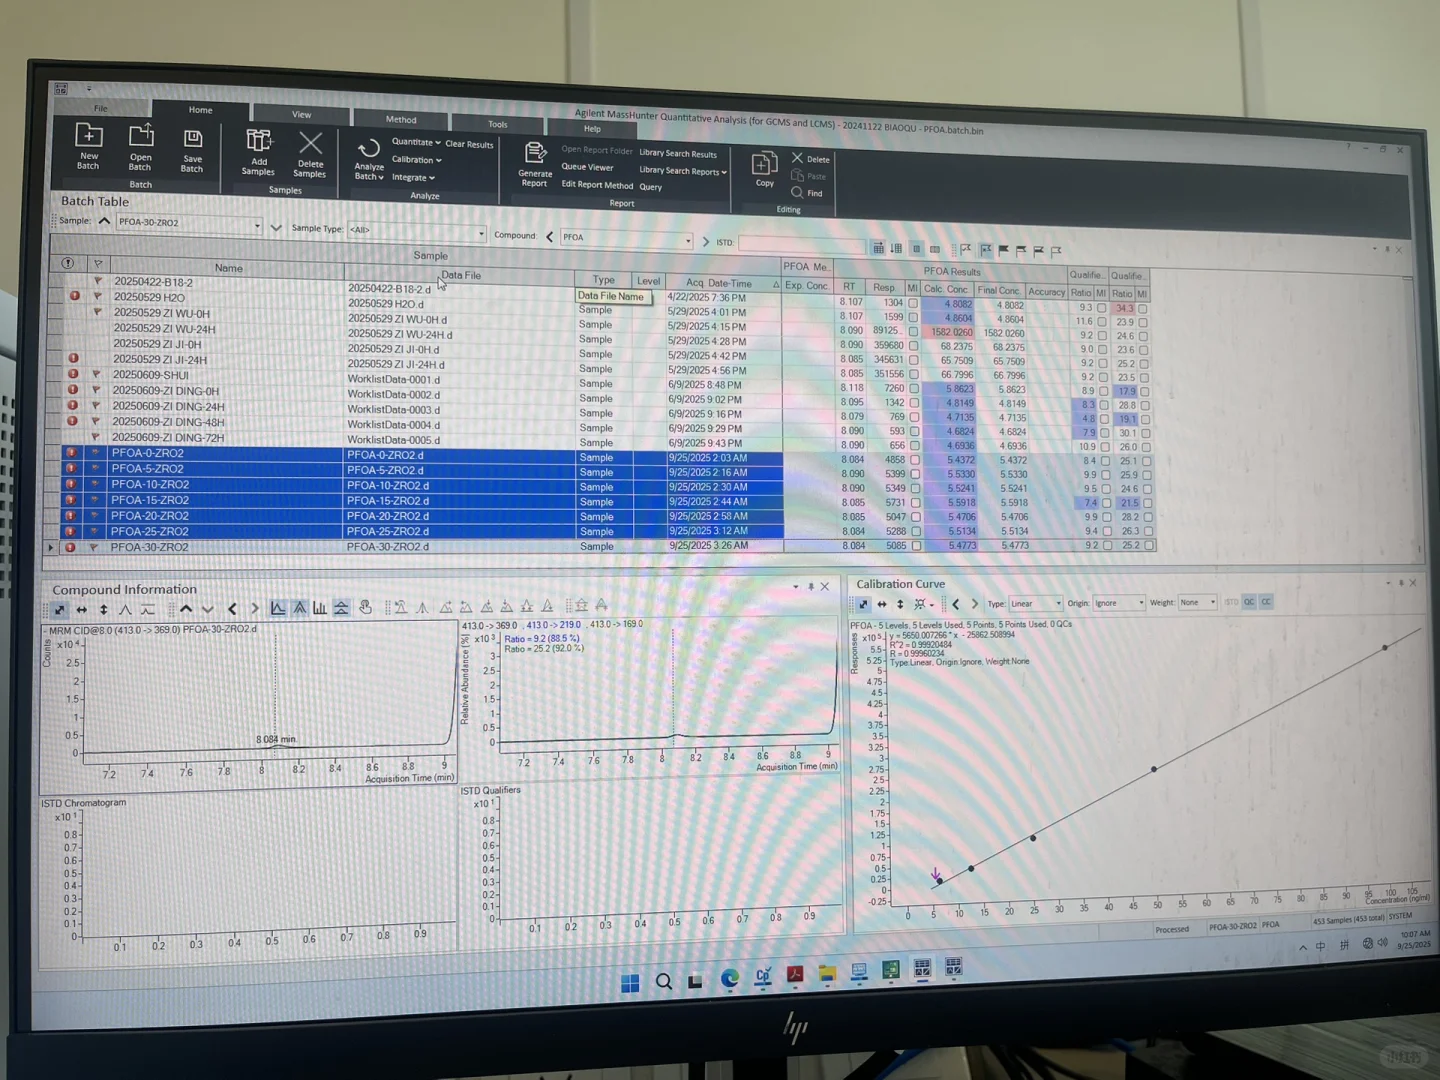This screenshot has width=1440, height=1080.
Task: Toggle qualifier MI checkbox beside ratio 21.5
Action: click(1148, 504)
